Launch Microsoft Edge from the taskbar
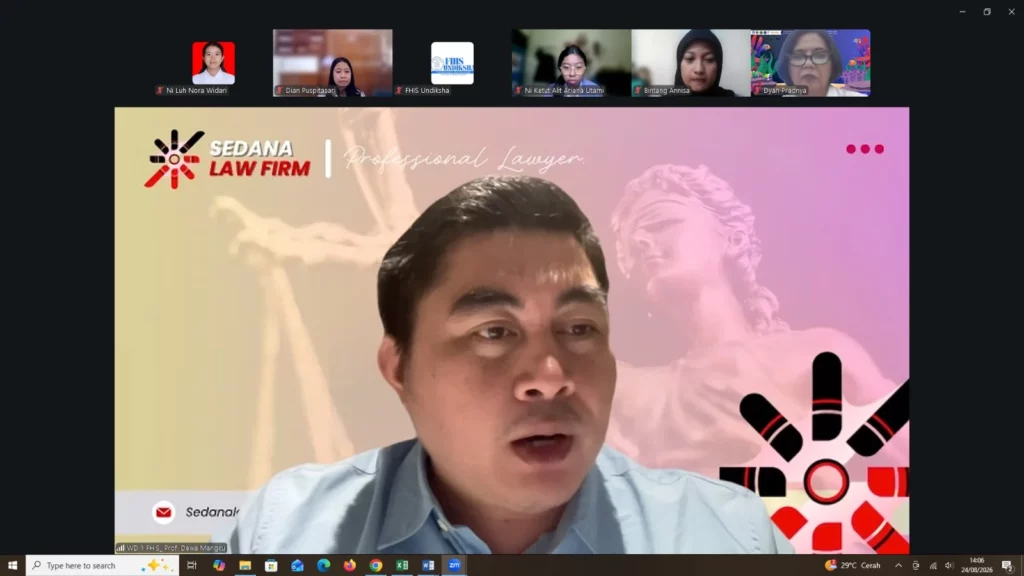 coord(323,566)
